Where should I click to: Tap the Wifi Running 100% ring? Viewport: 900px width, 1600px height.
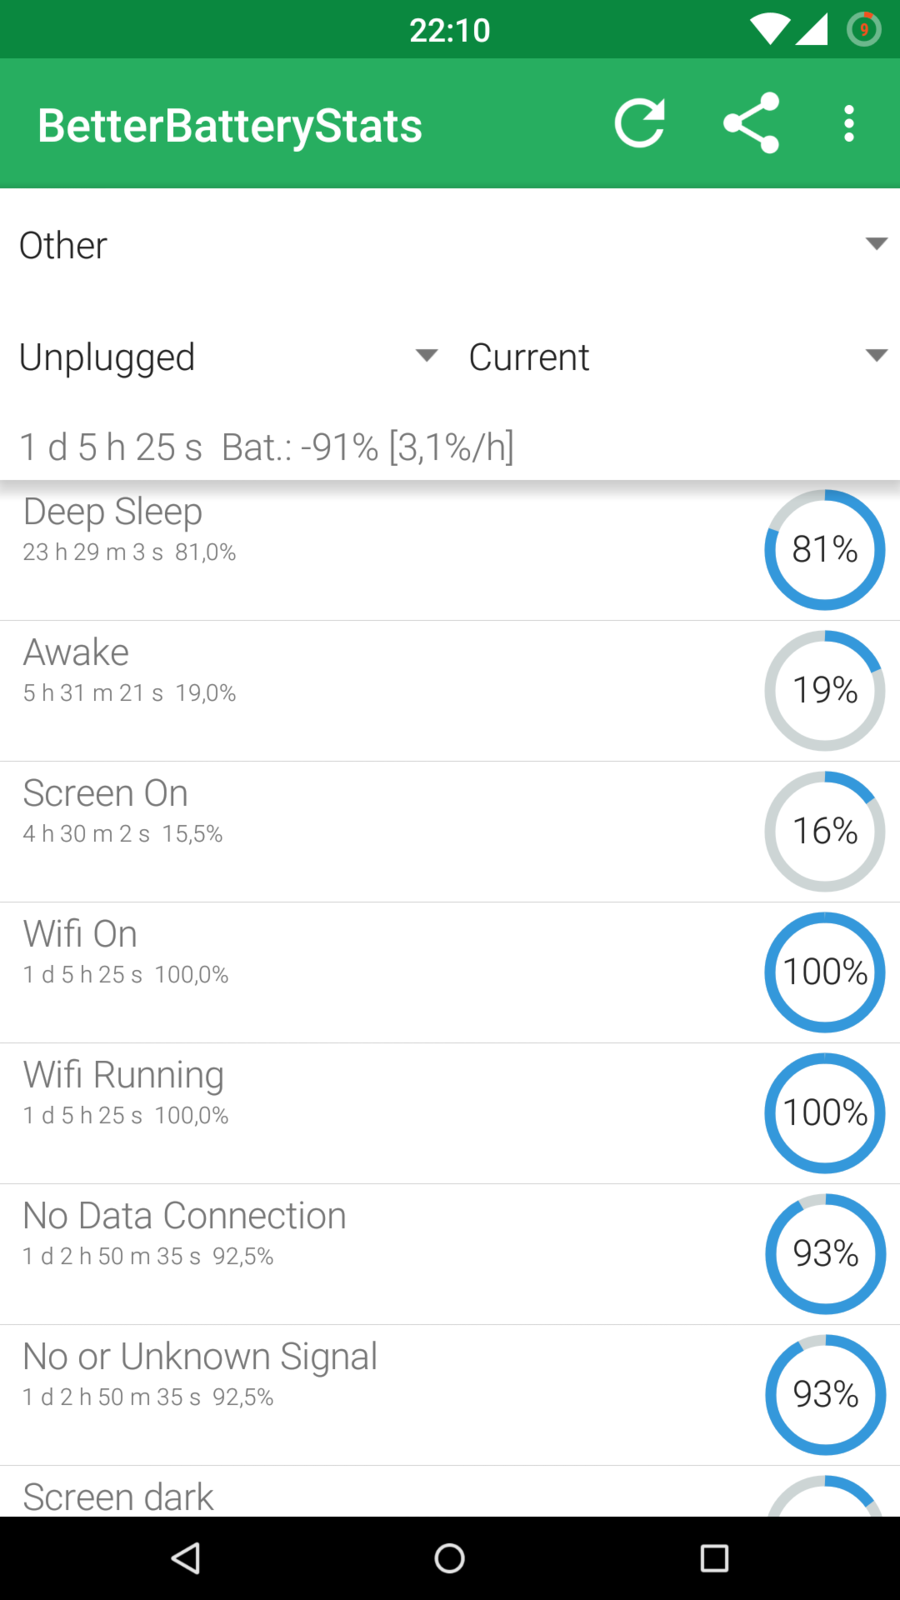pos(825,1113)
